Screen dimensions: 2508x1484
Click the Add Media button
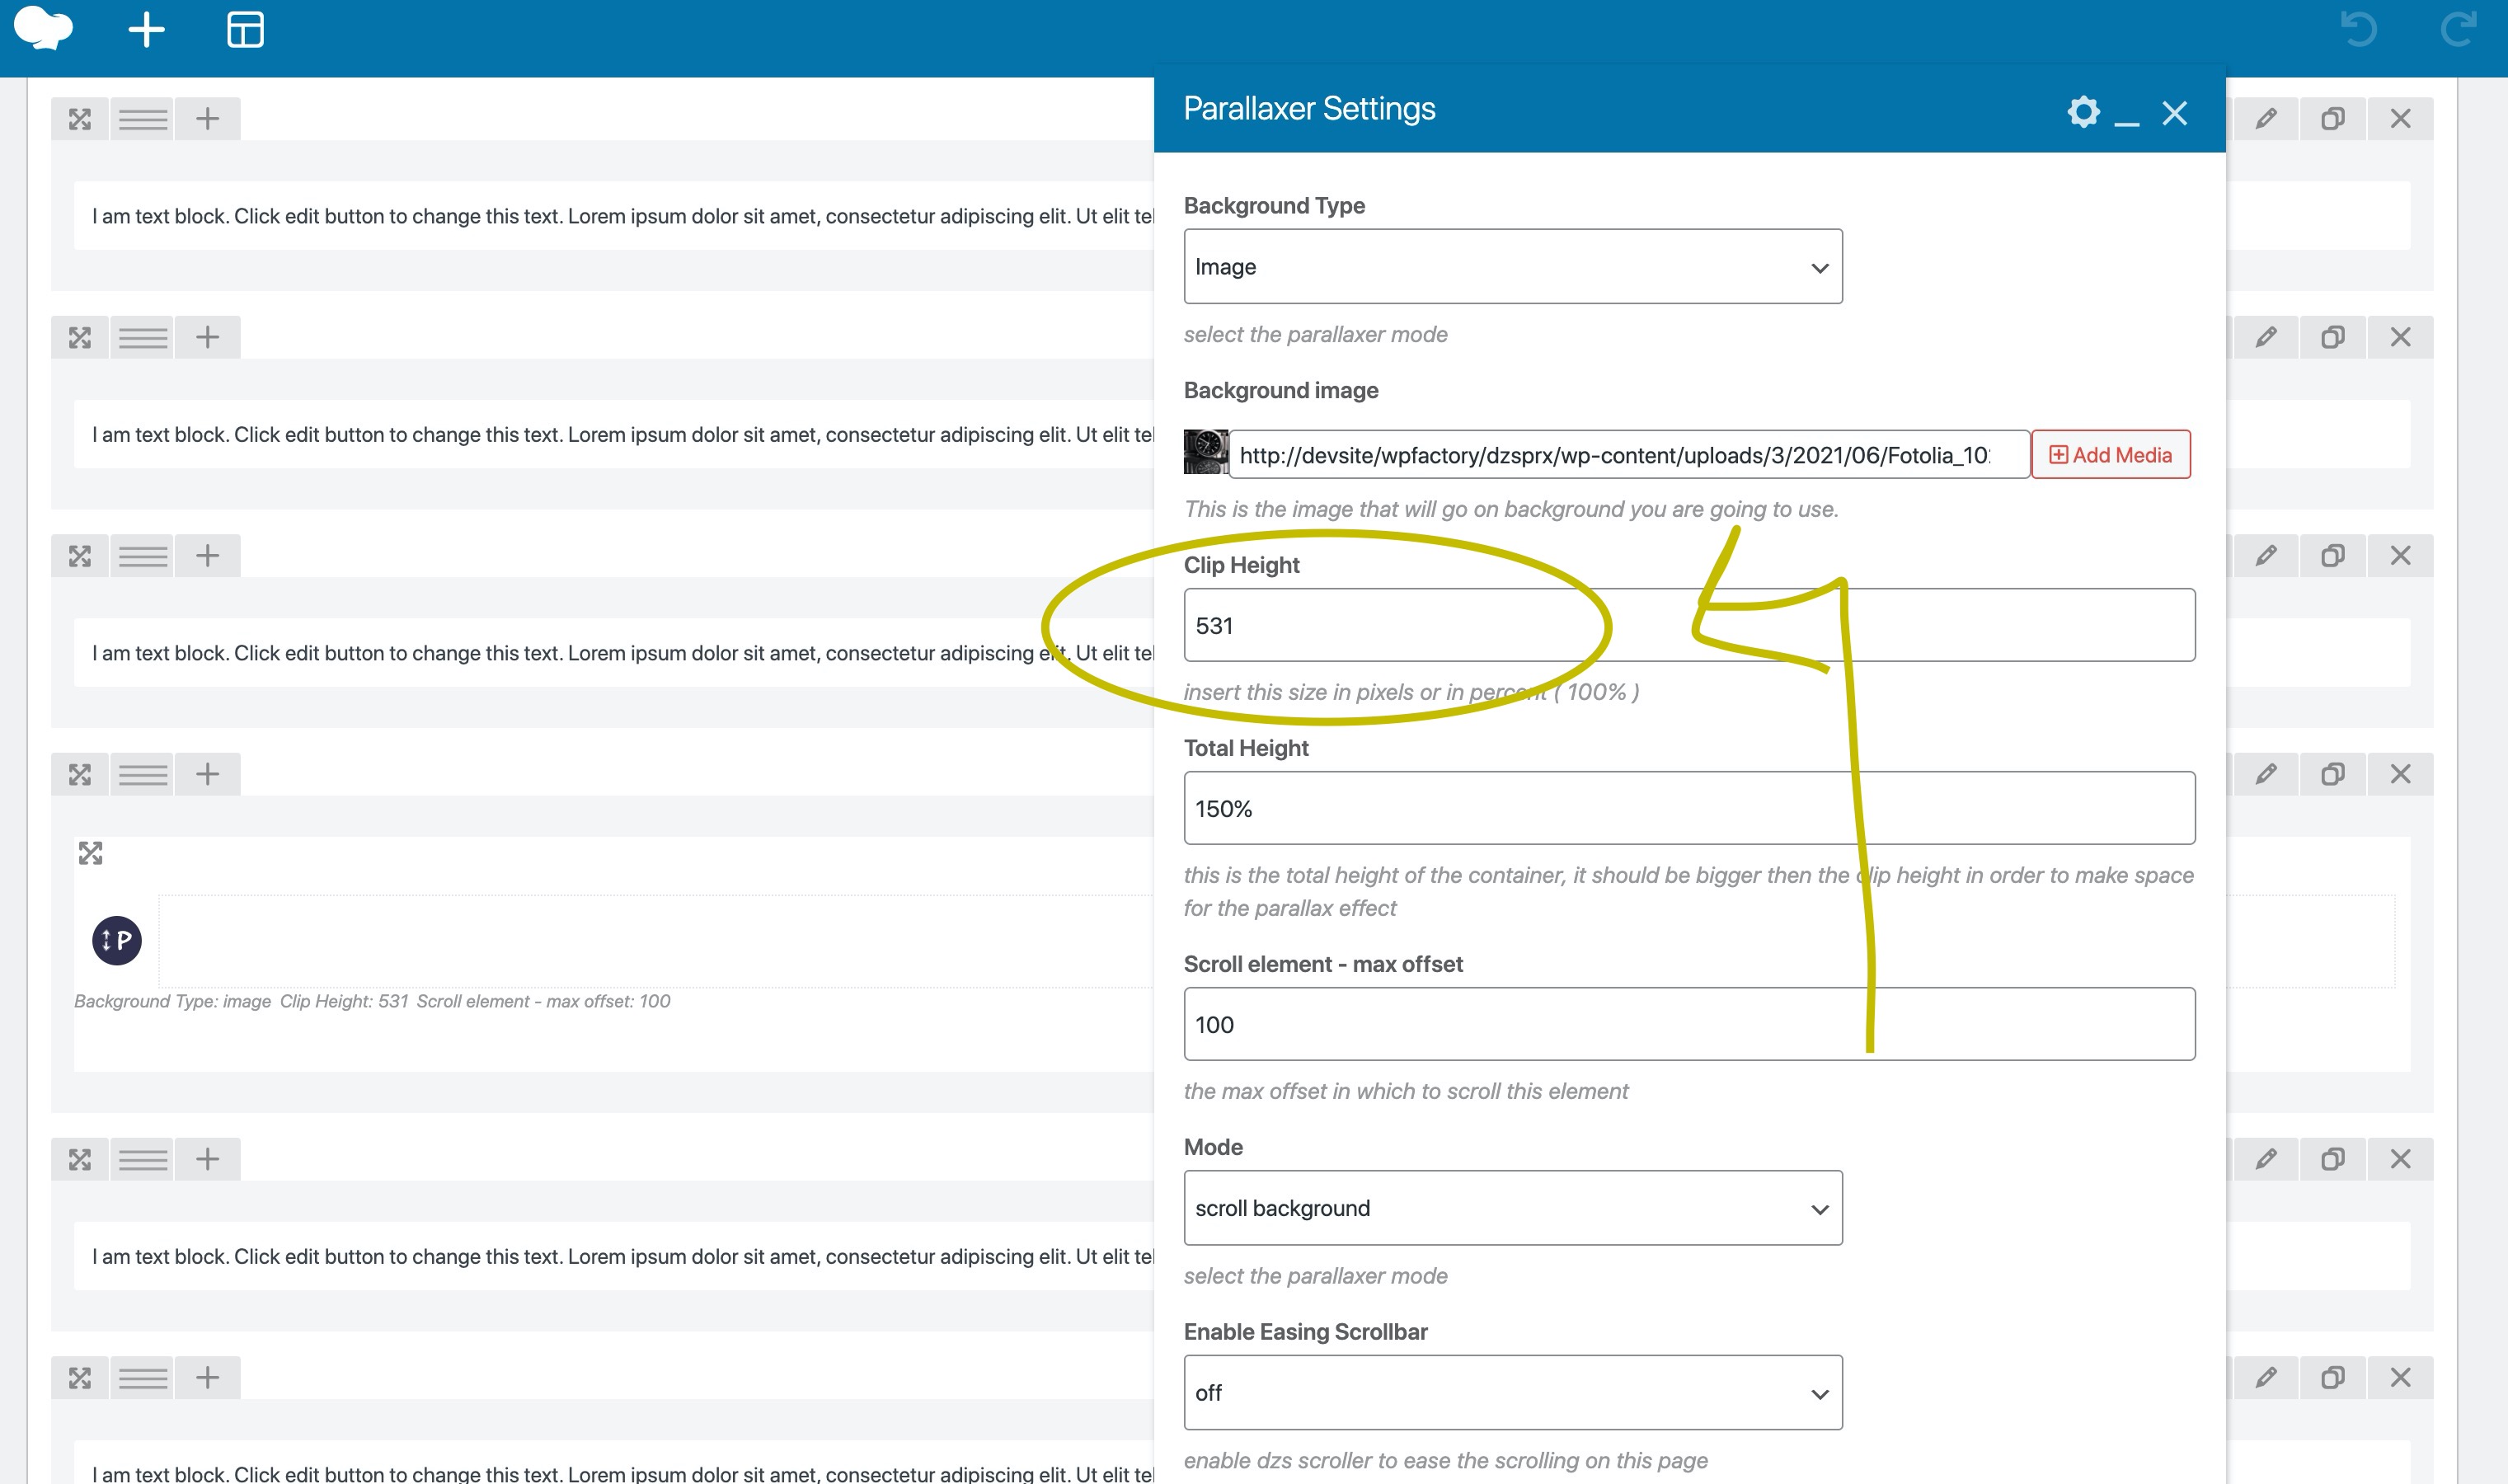coord(2110,455)
